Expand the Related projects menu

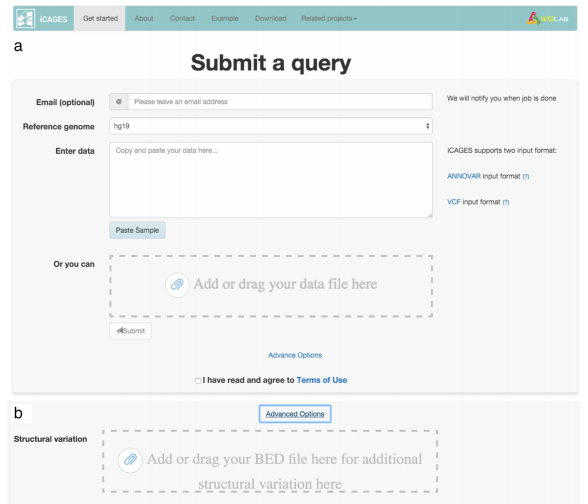coord(329,18)
